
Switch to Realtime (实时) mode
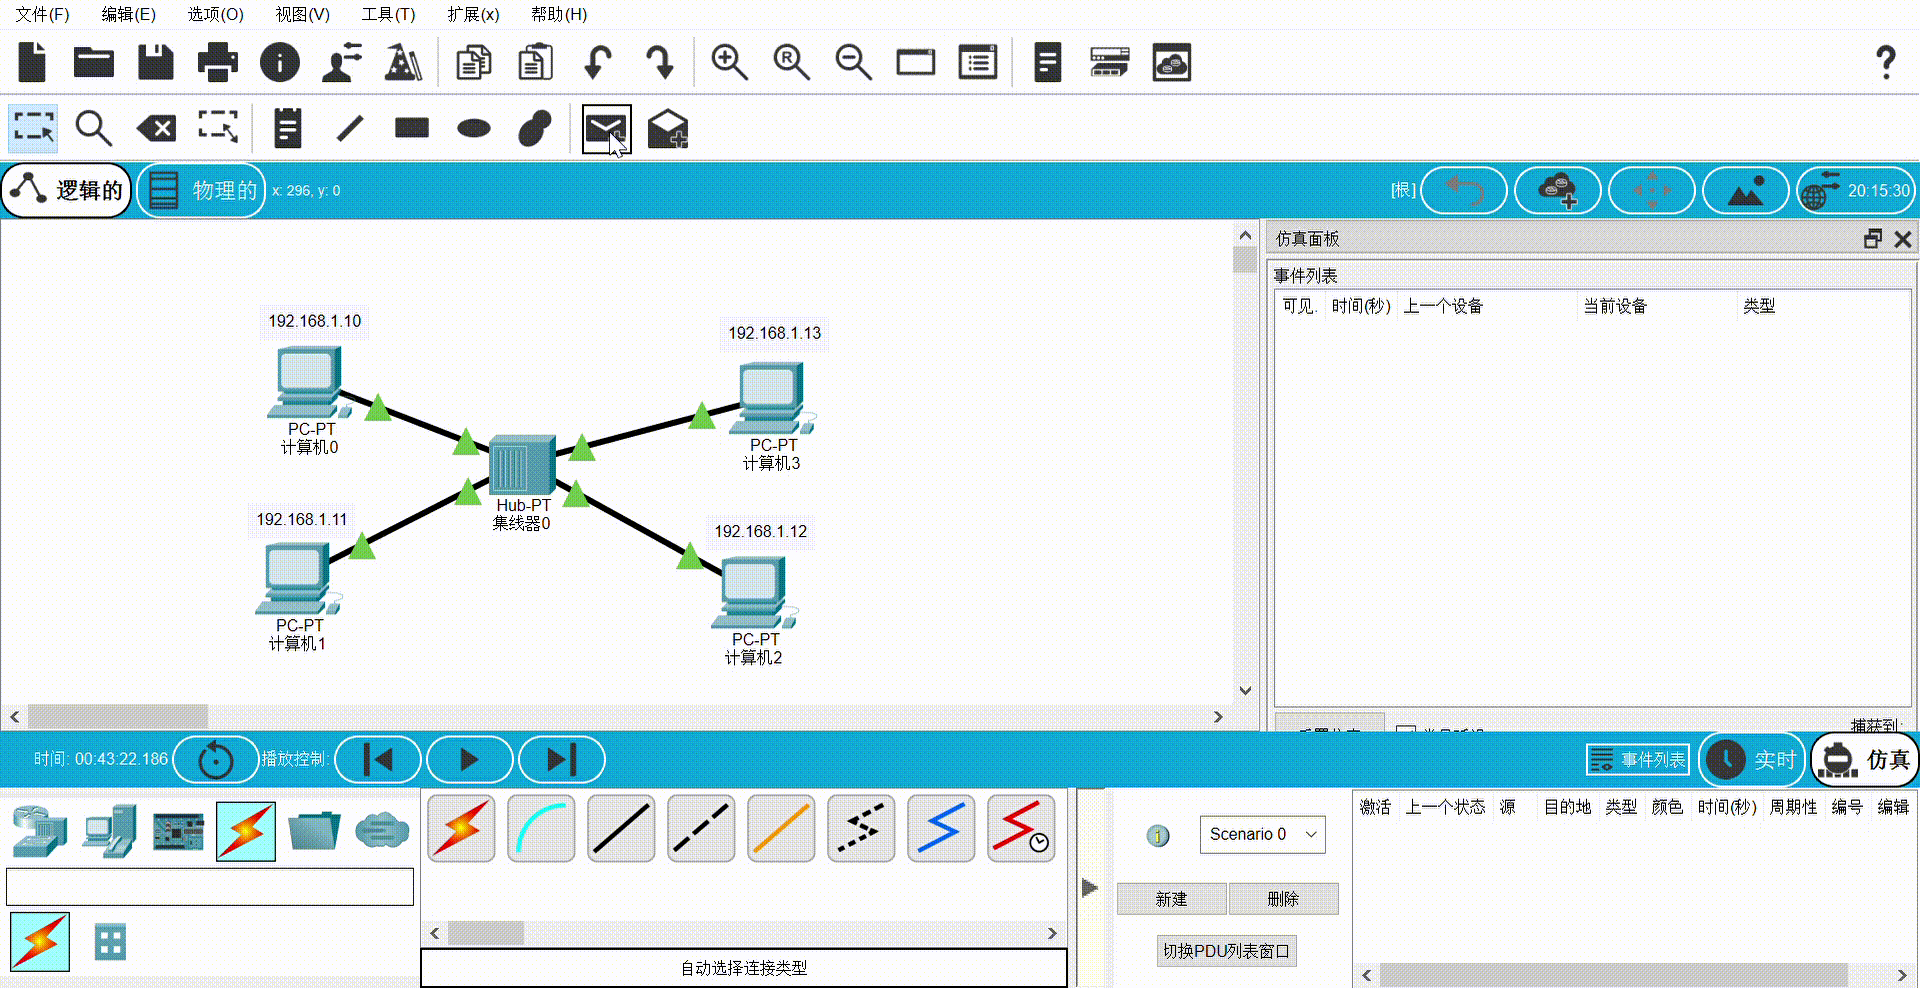pos(1754,760)
